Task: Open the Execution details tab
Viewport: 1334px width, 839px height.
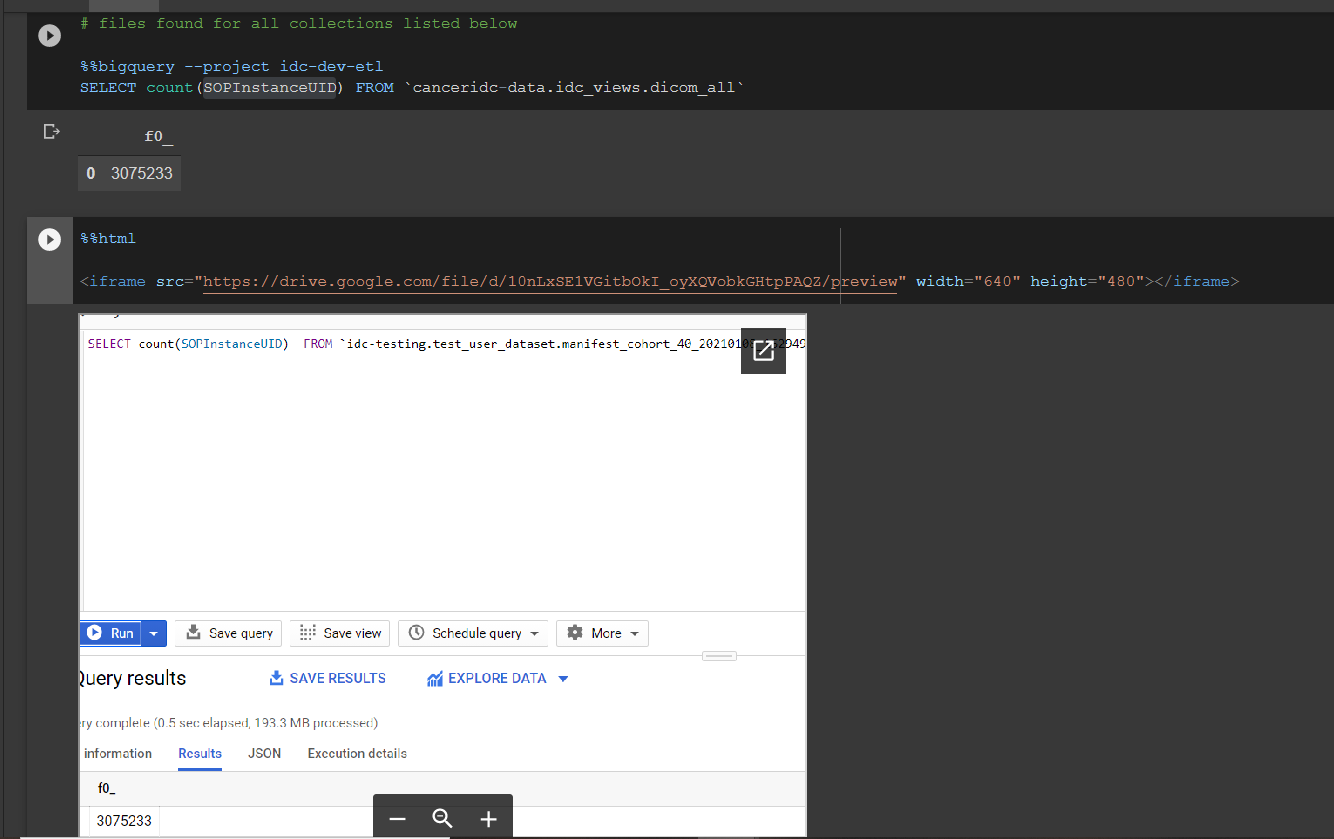Action: click(x=356, y=753)
